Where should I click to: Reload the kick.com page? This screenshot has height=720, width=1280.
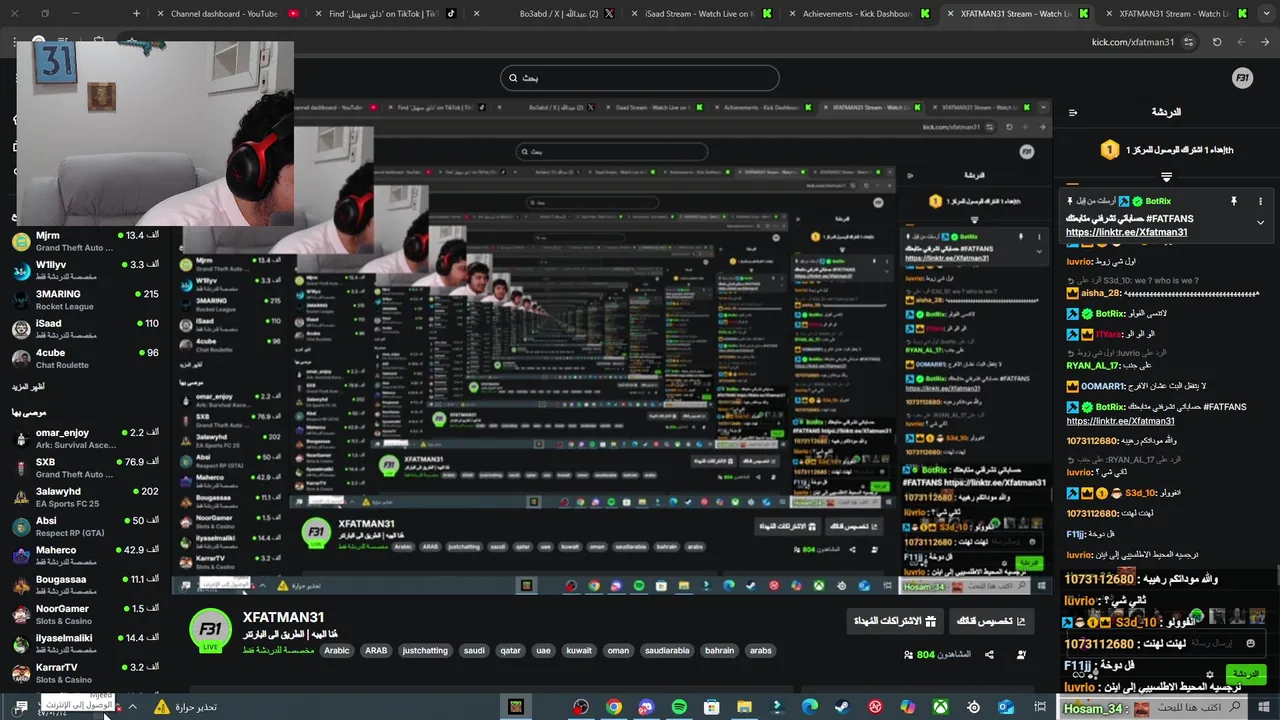(1217, 42)
